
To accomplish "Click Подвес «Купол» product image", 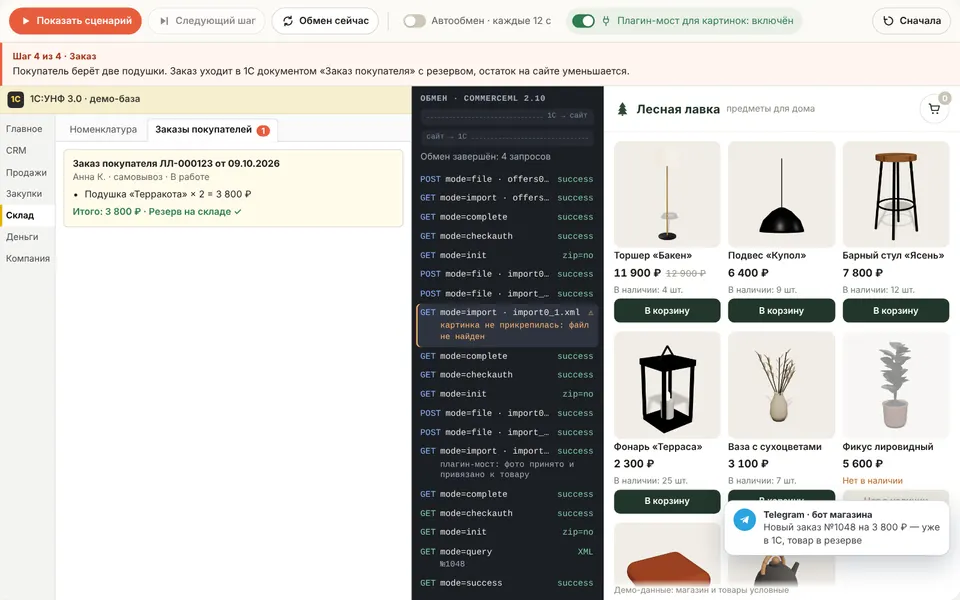I will click(781, 194).
